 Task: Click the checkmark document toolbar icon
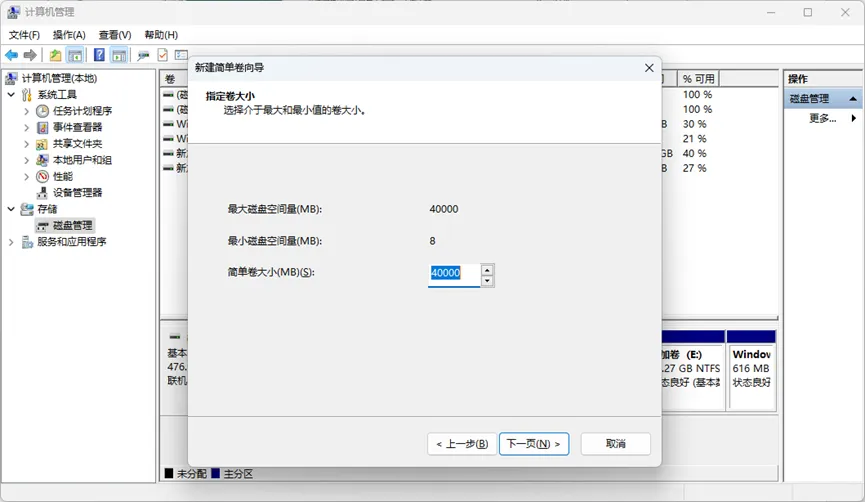[x=163, y=55]
